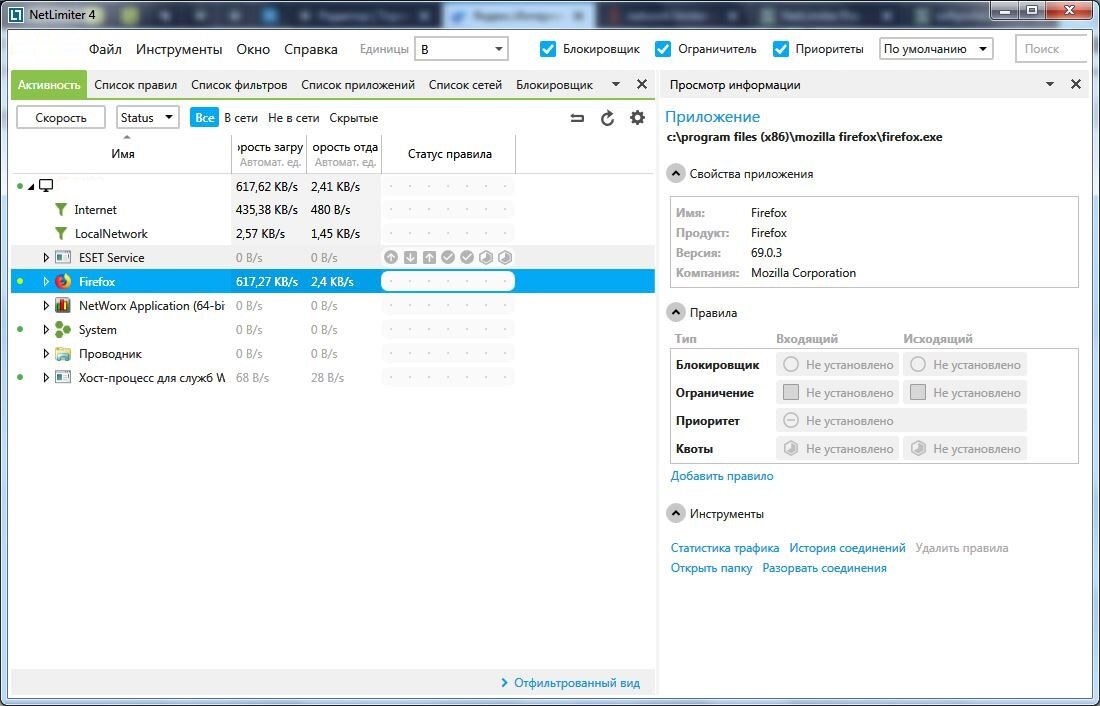This screenshot has width=1100, height=706.
Task: Click the Открыть папку link
Action: pos(711,568)
